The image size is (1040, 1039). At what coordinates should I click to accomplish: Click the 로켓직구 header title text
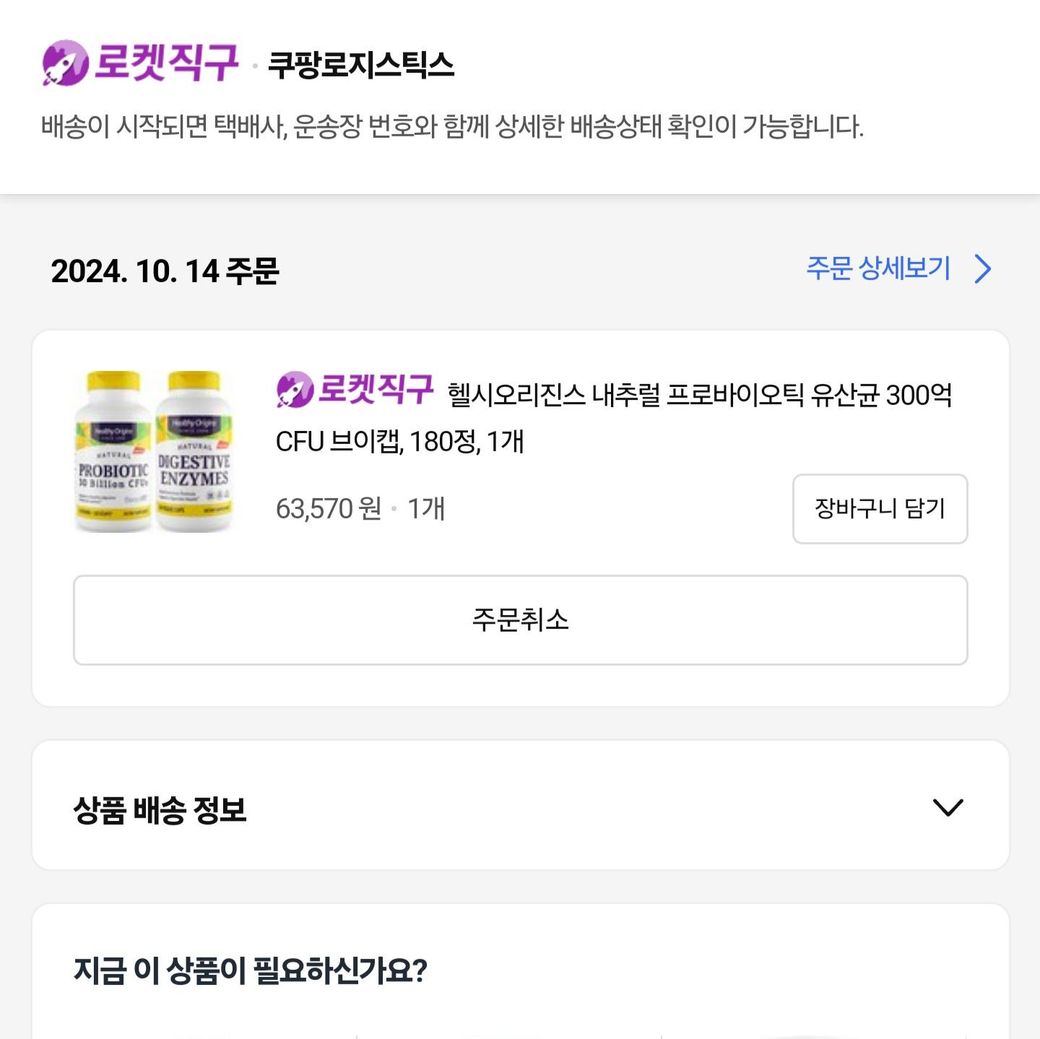pos(166,63)
